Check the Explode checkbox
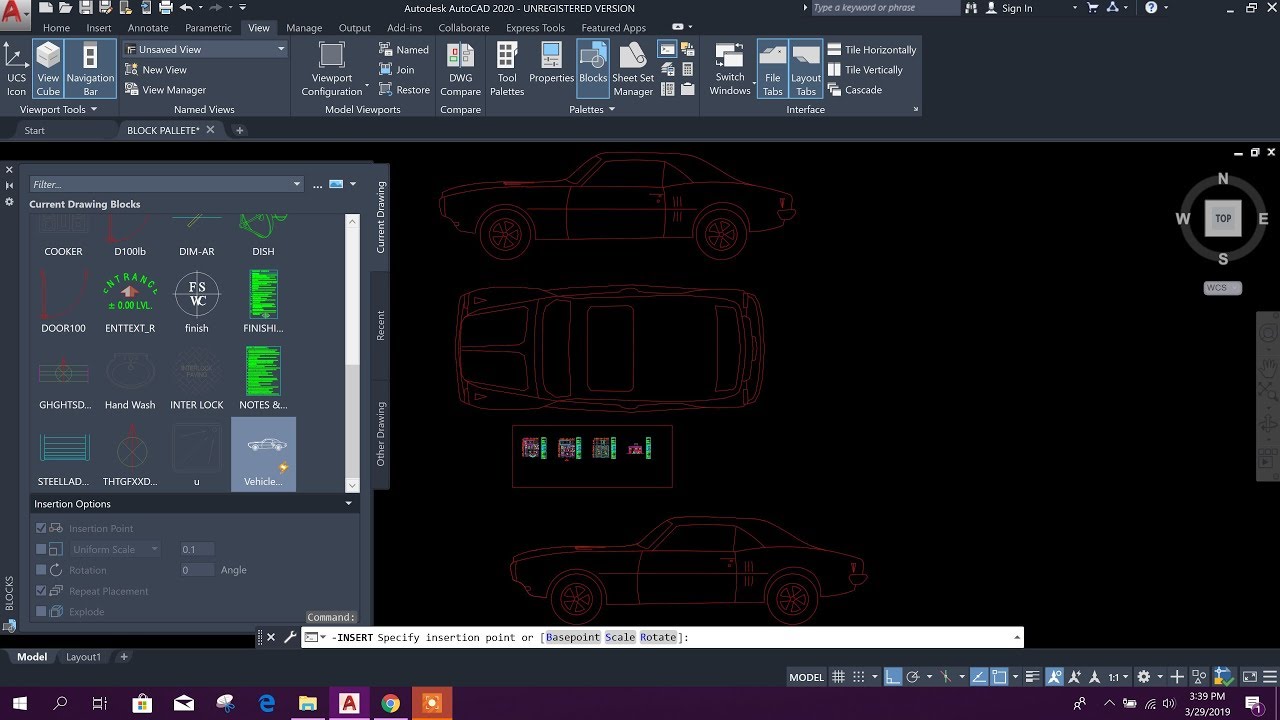The height and width of the screenshot is (720, 1280). pos(41,611)
